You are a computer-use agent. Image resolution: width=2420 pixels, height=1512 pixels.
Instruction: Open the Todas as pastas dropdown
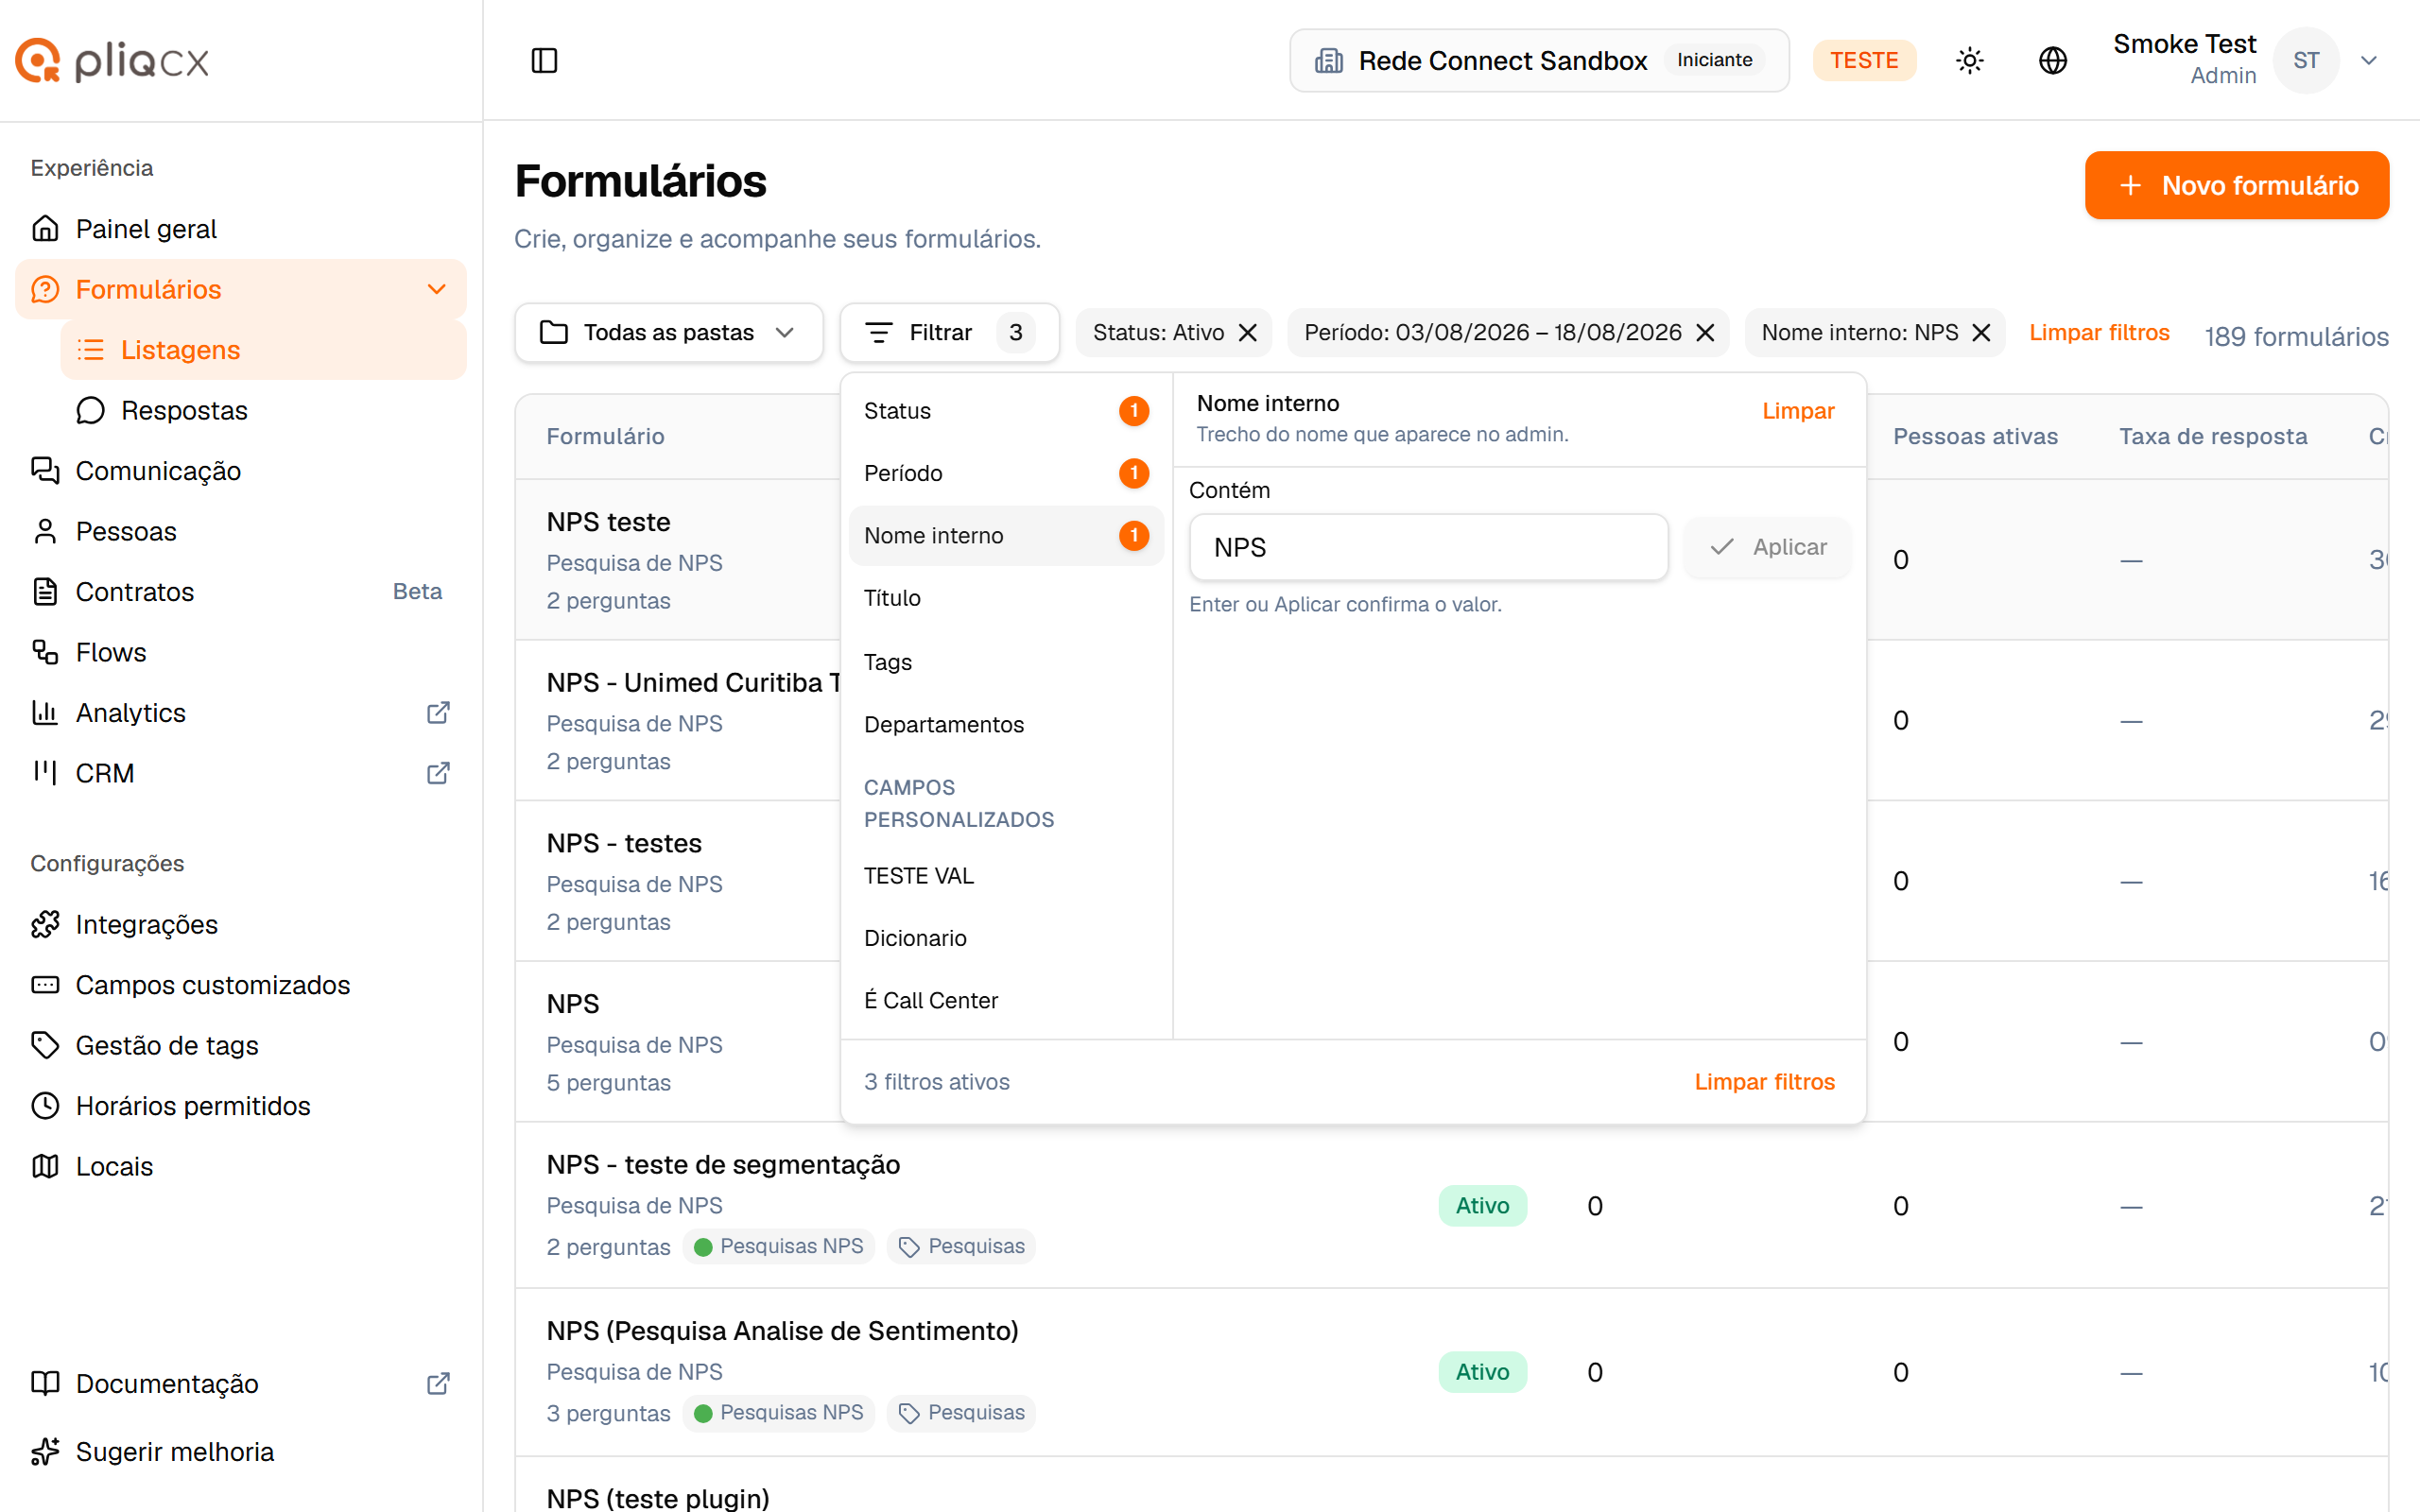tap(668, 332)
